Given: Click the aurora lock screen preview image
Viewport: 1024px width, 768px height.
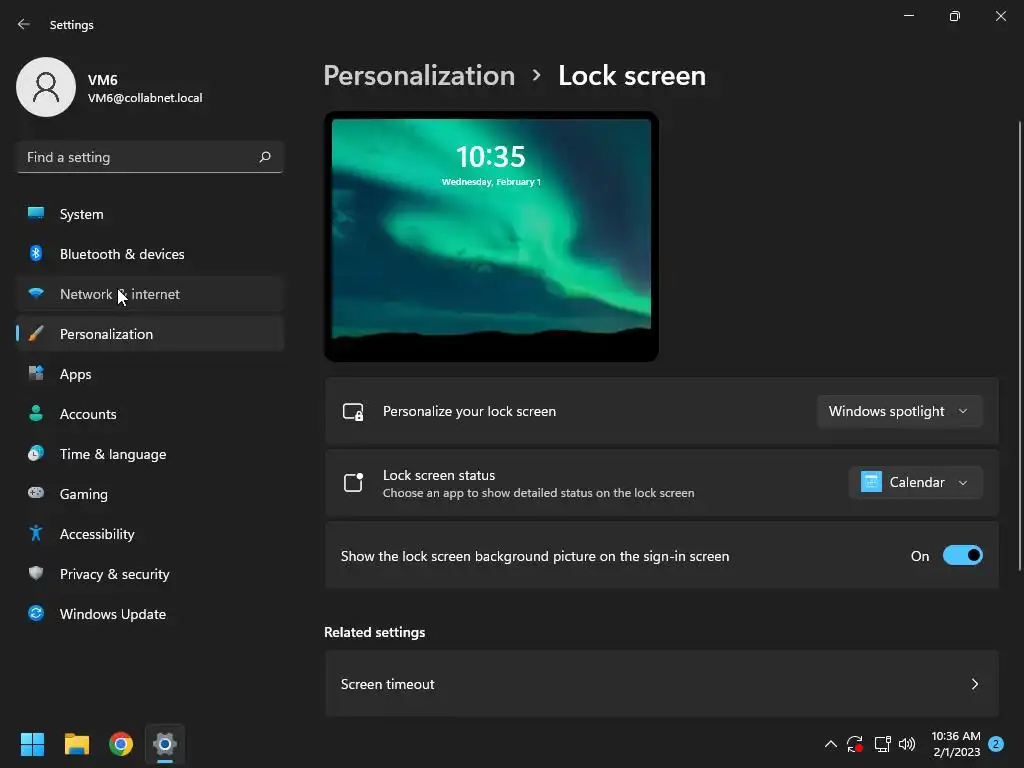Looking at the screenshot, I should (491, 236).
